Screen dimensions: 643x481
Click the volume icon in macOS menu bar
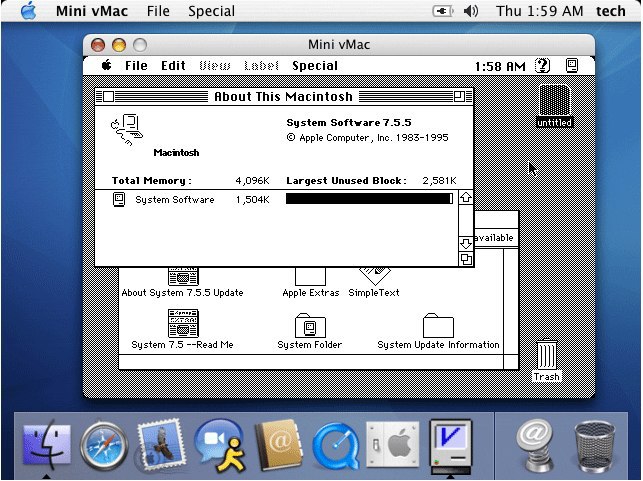click(471, 11)
